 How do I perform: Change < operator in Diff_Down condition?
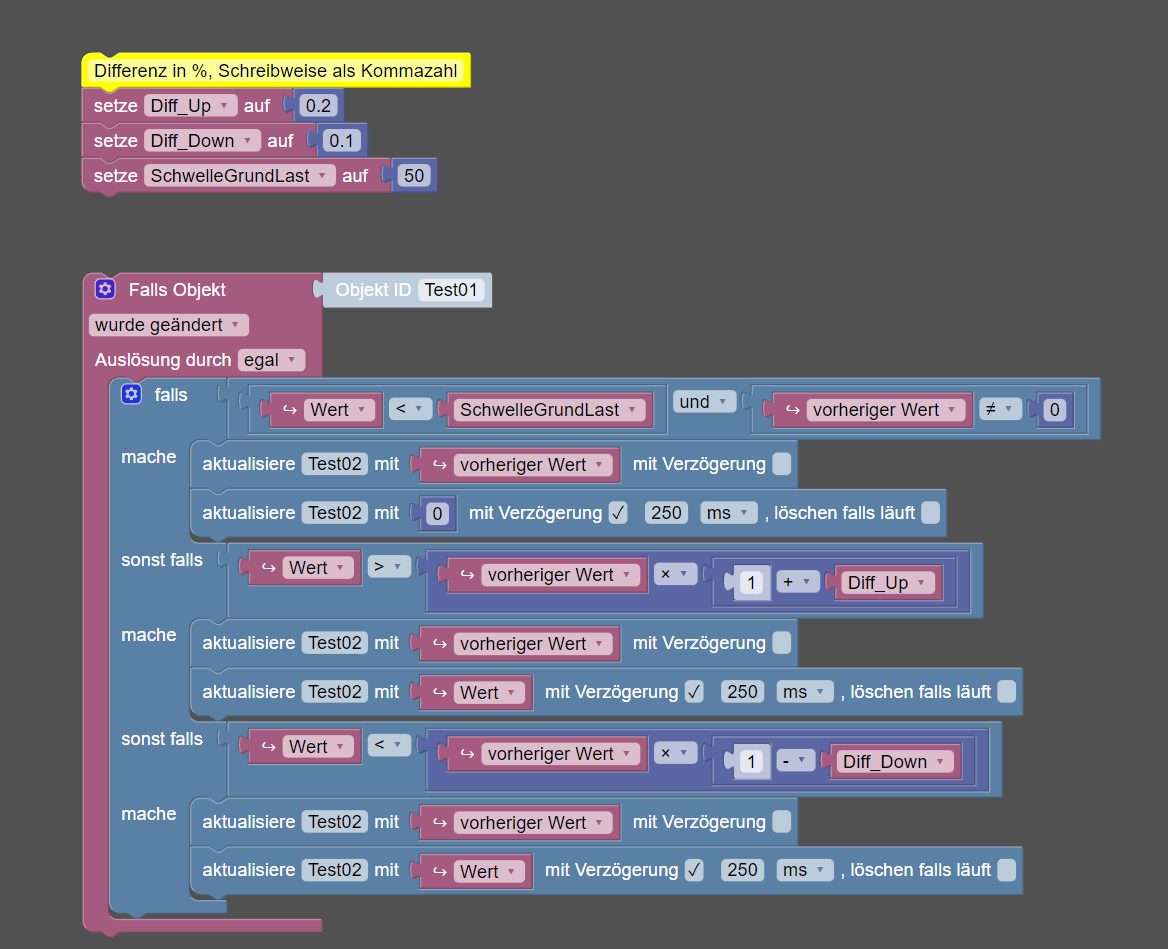click(x=389, y=746)
